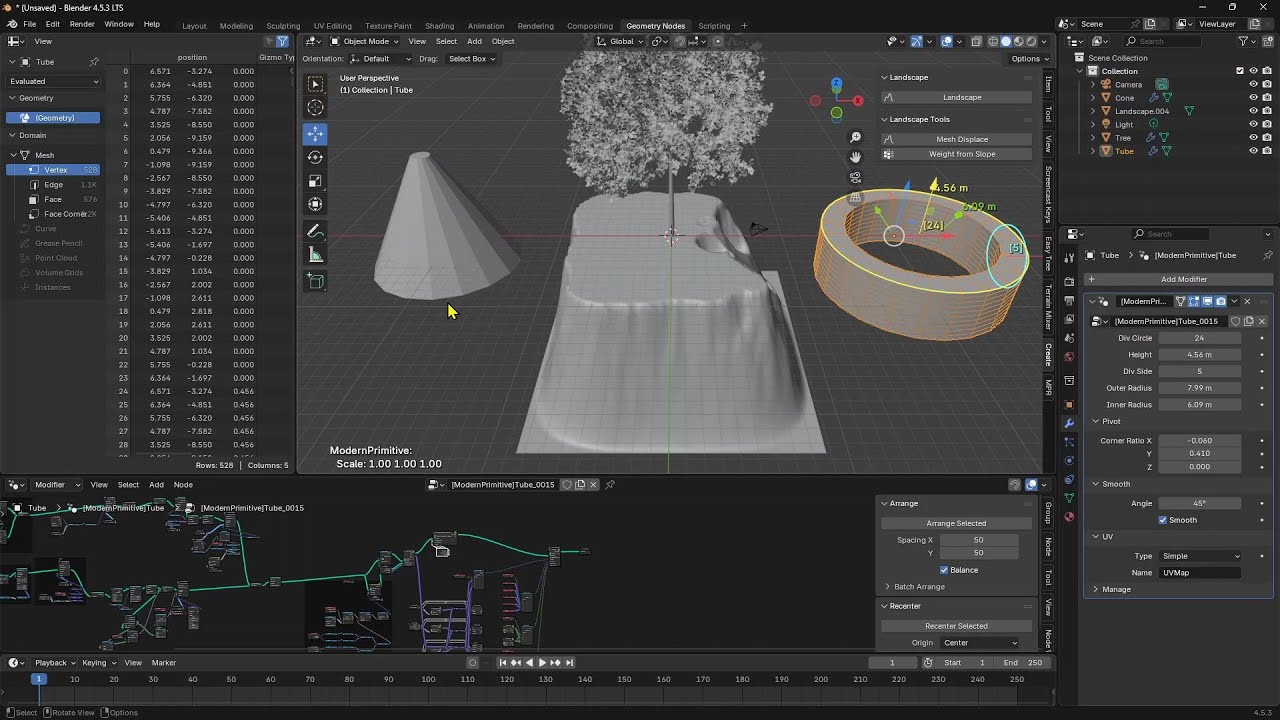This screenshot has width=1280, height=720.
Task: Click the Mesh Displace button
Action: point(961,139)
